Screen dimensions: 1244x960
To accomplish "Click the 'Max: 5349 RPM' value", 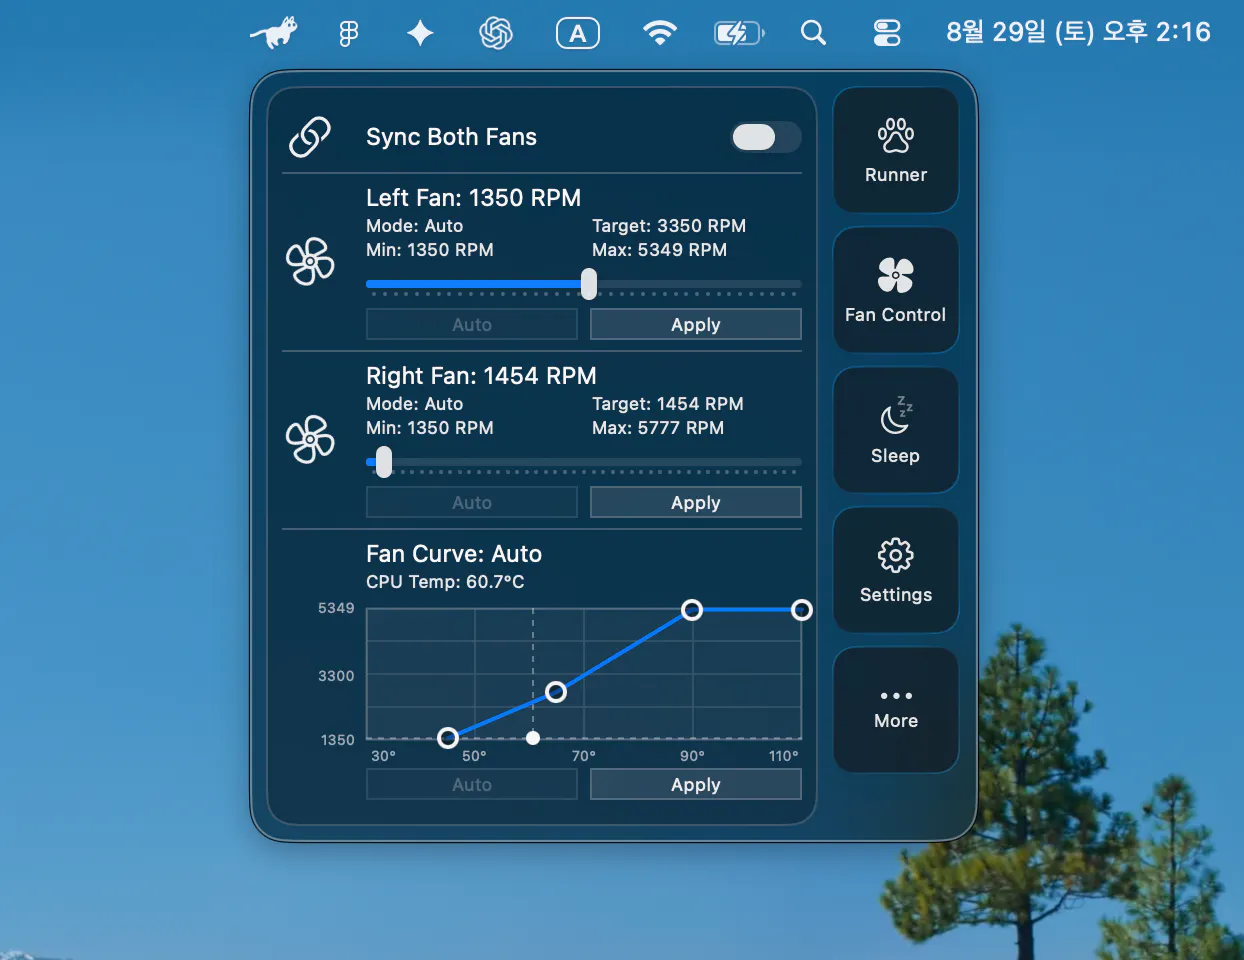I will coord(659,250).
